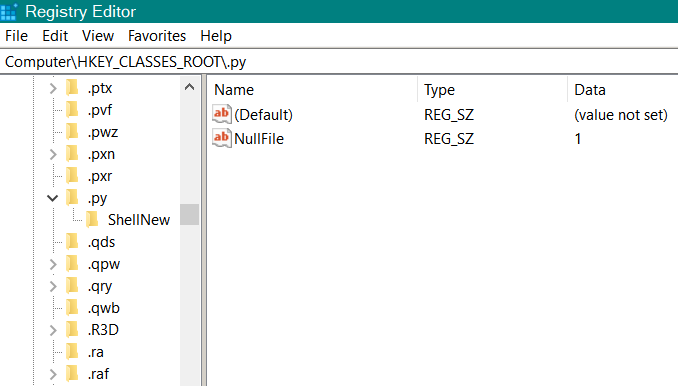678x386 pixels.
Task: Select the NullFile value name
Action: click(259, 139)
